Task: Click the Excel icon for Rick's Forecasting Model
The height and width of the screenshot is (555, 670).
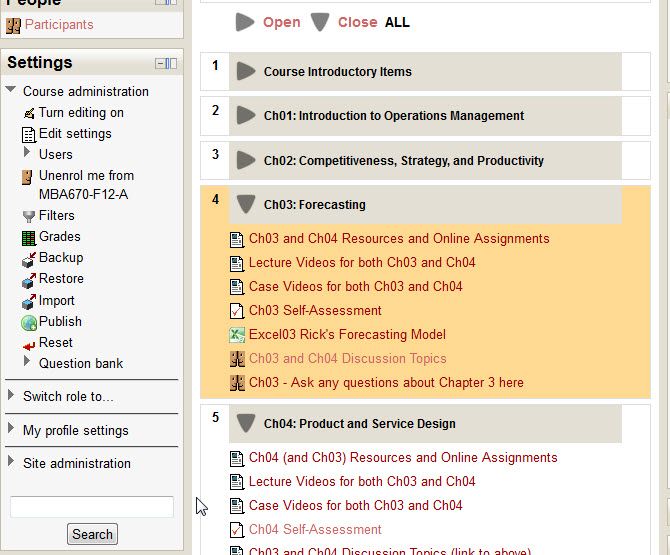Action: coord(237,335)
